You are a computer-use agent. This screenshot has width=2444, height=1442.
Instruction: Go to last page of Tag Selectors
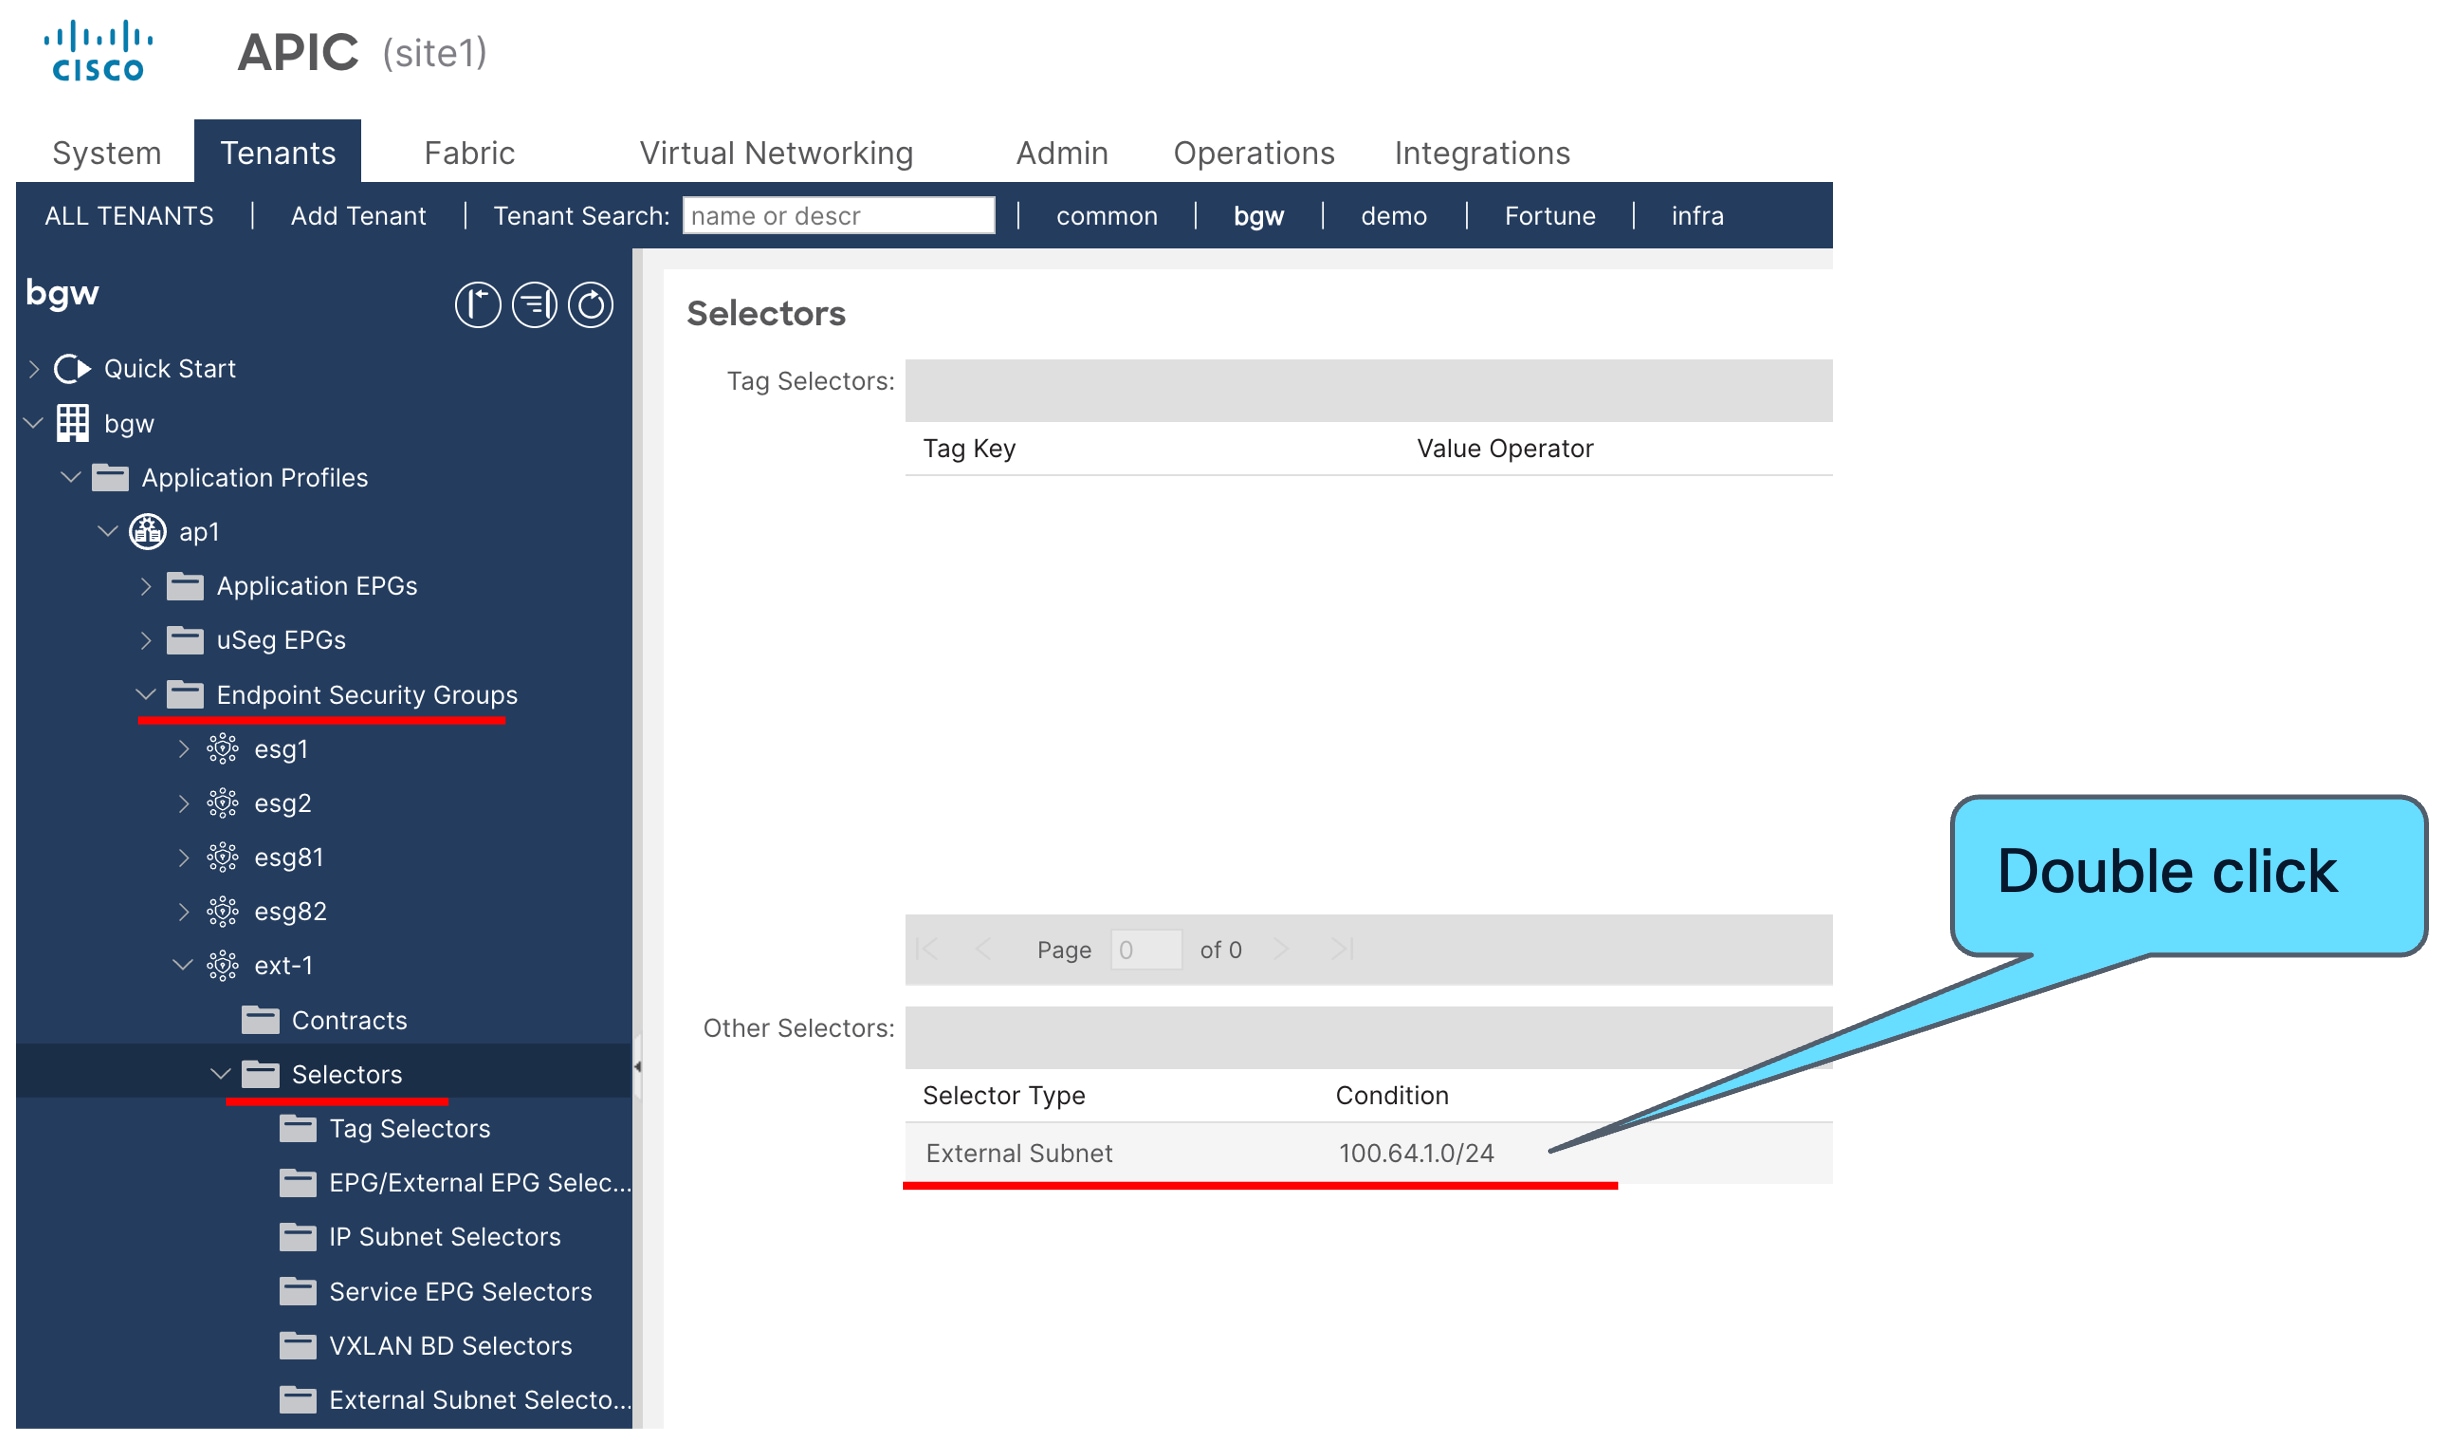[1341, 949]
